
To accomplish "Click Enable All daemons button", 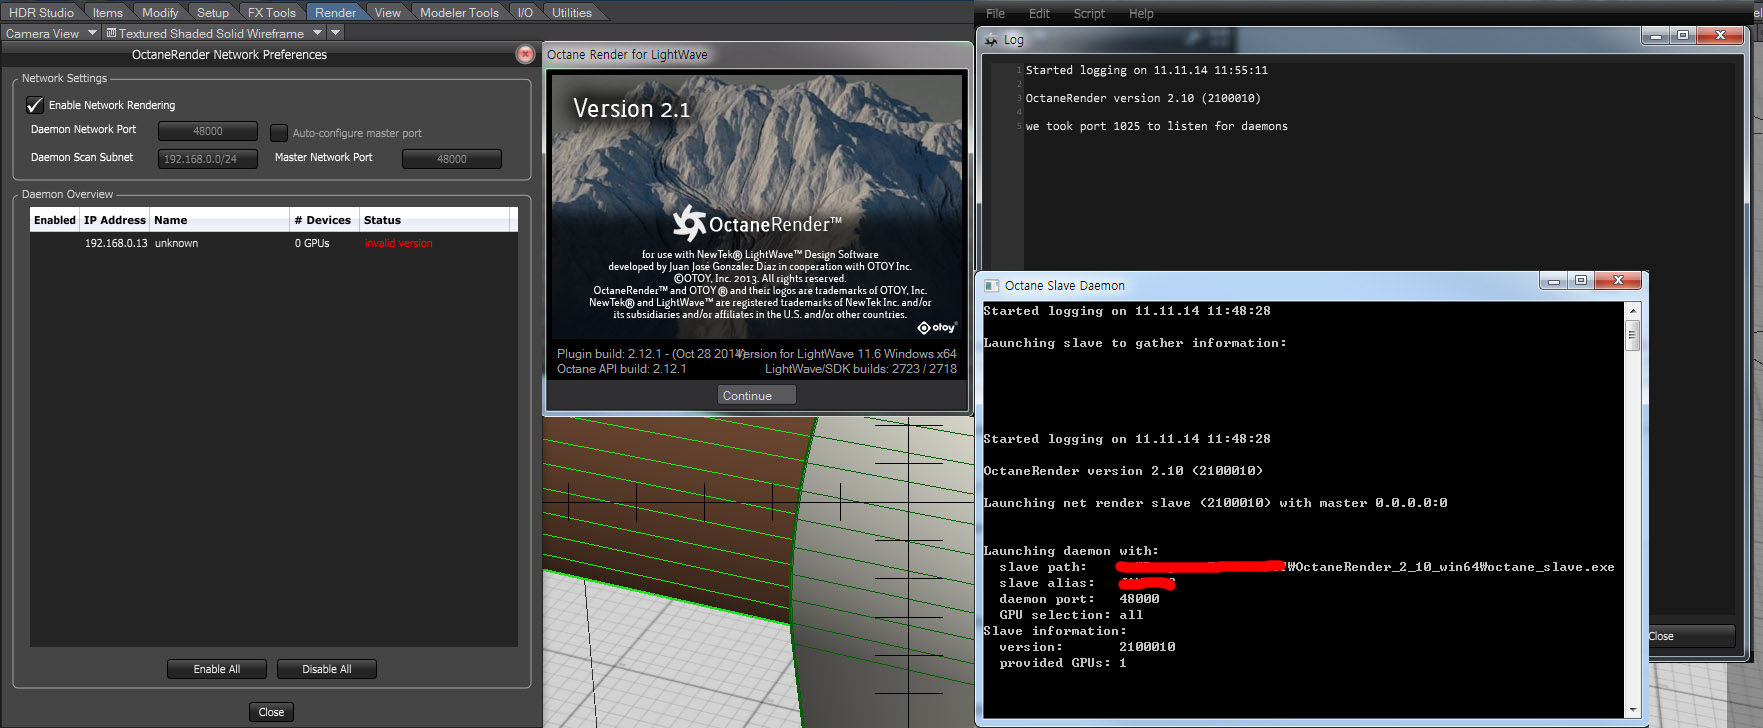I will click(217, 669).
